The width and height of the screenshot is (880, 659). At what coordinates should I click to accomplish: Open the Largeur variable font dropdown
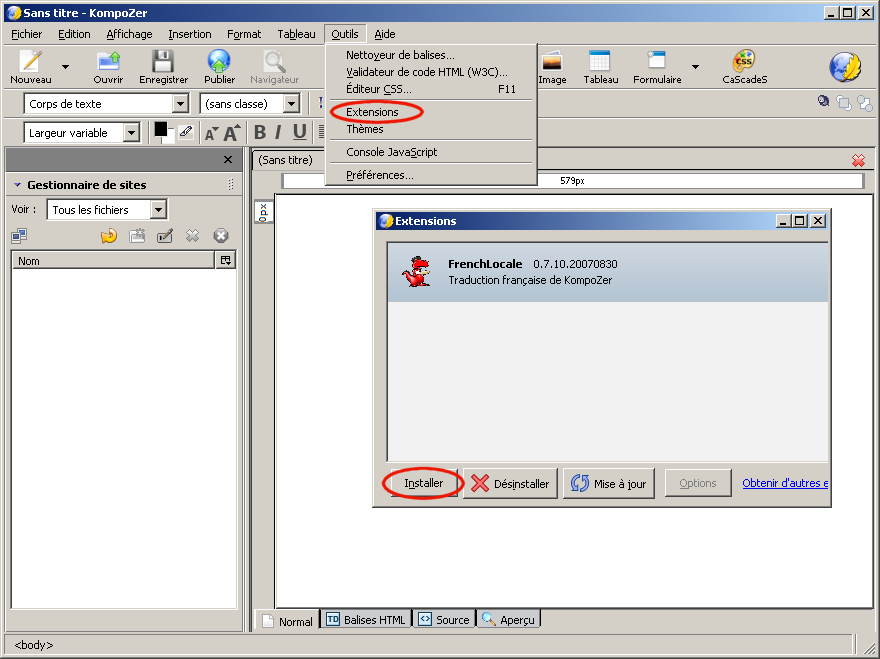131,133
